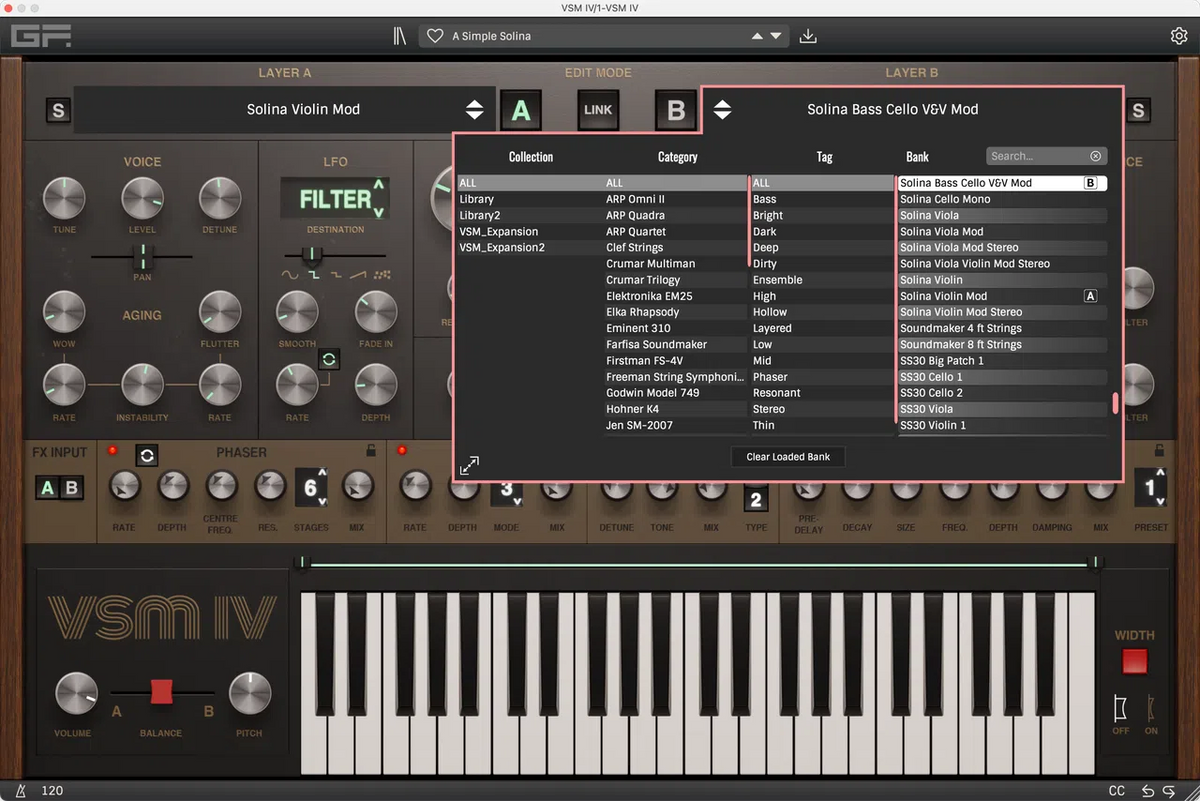1200x801 pixels.
Task: Favorite the preset with the heart icon
Action: pyautogui.click(x=435, y=35)
